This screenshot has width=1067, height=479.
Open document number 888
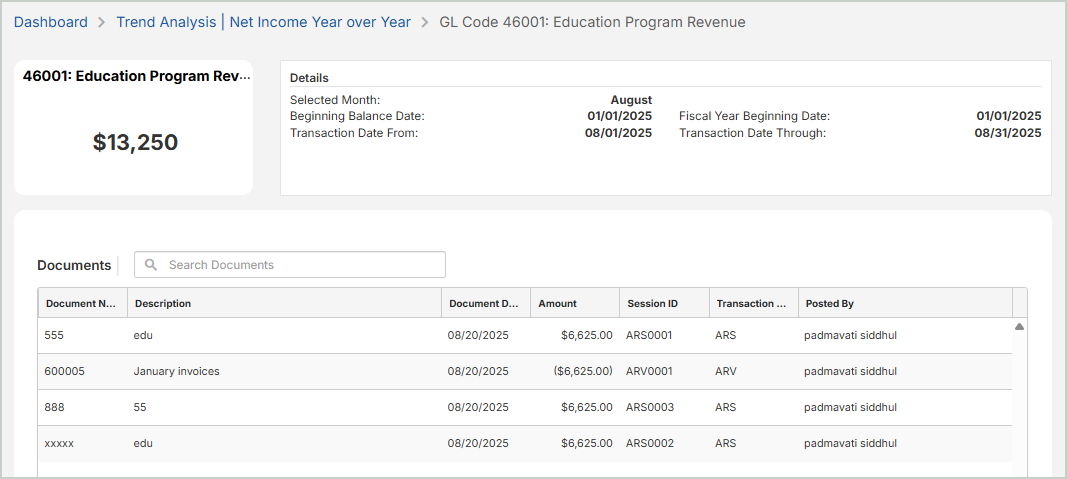(55, 407)
